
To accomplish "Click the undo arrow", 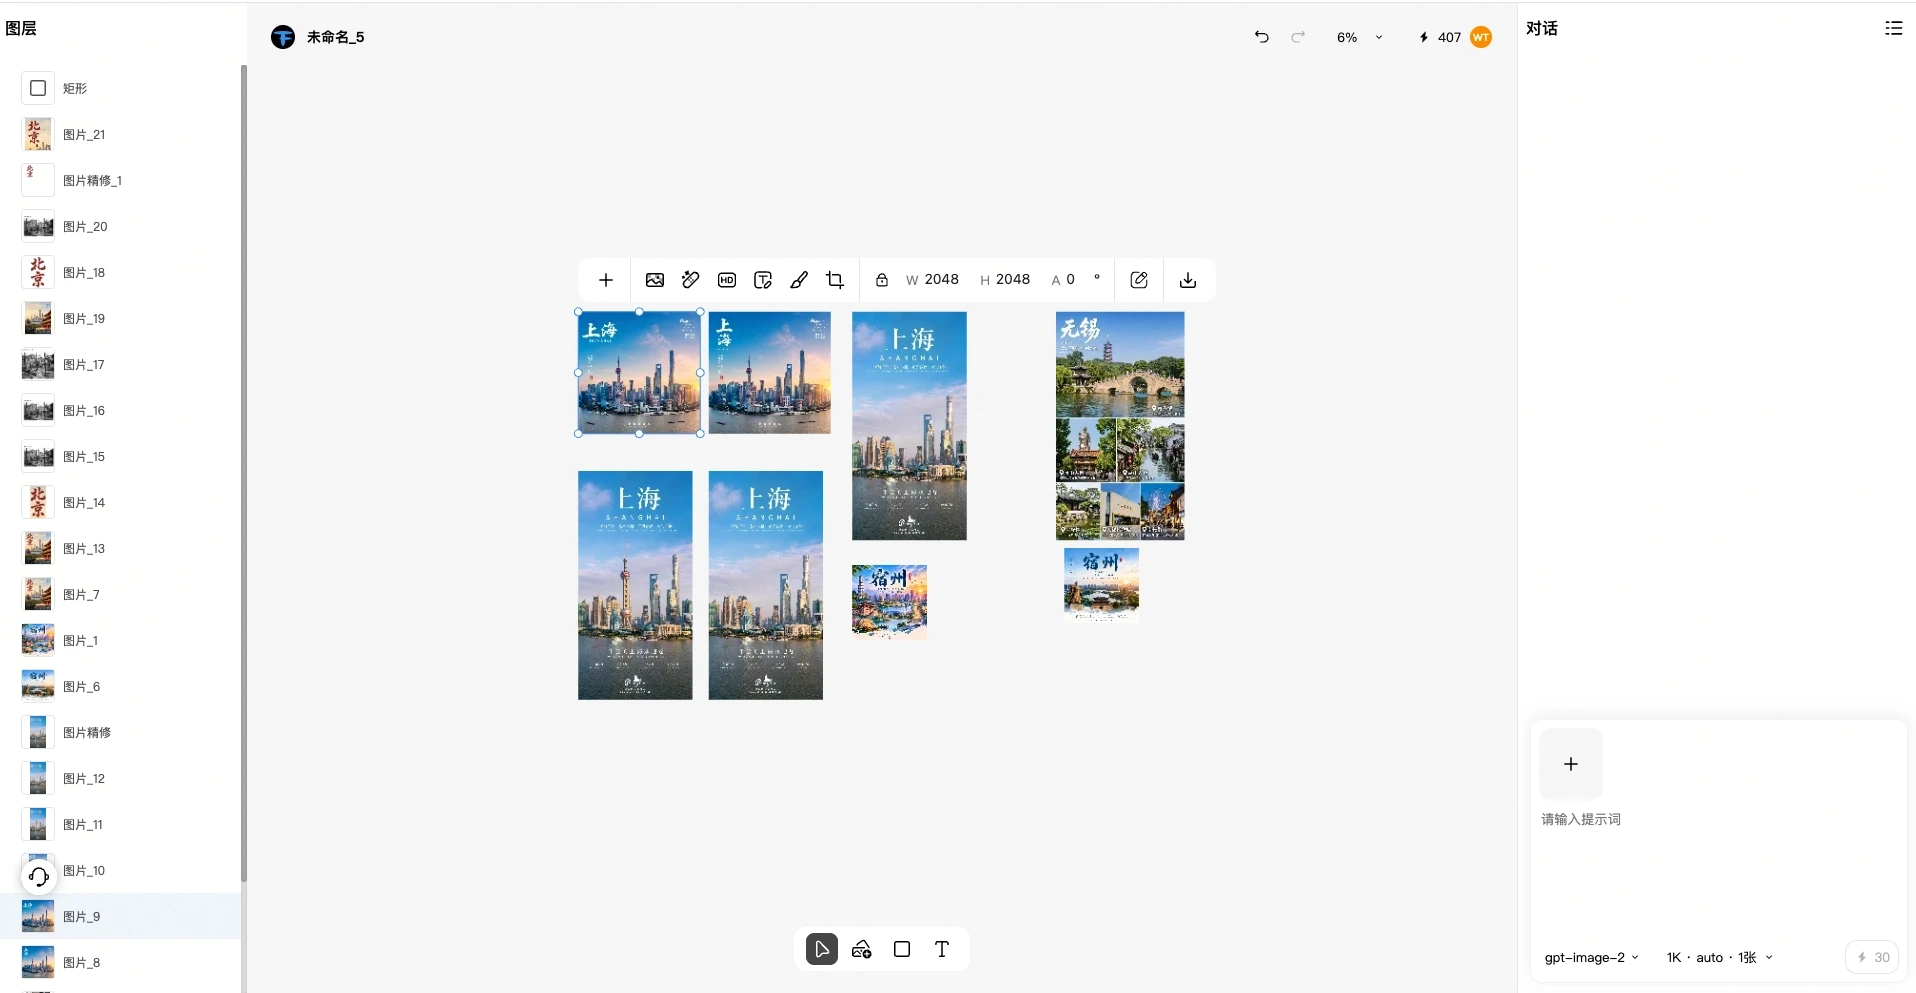I will coord(1262,37).
